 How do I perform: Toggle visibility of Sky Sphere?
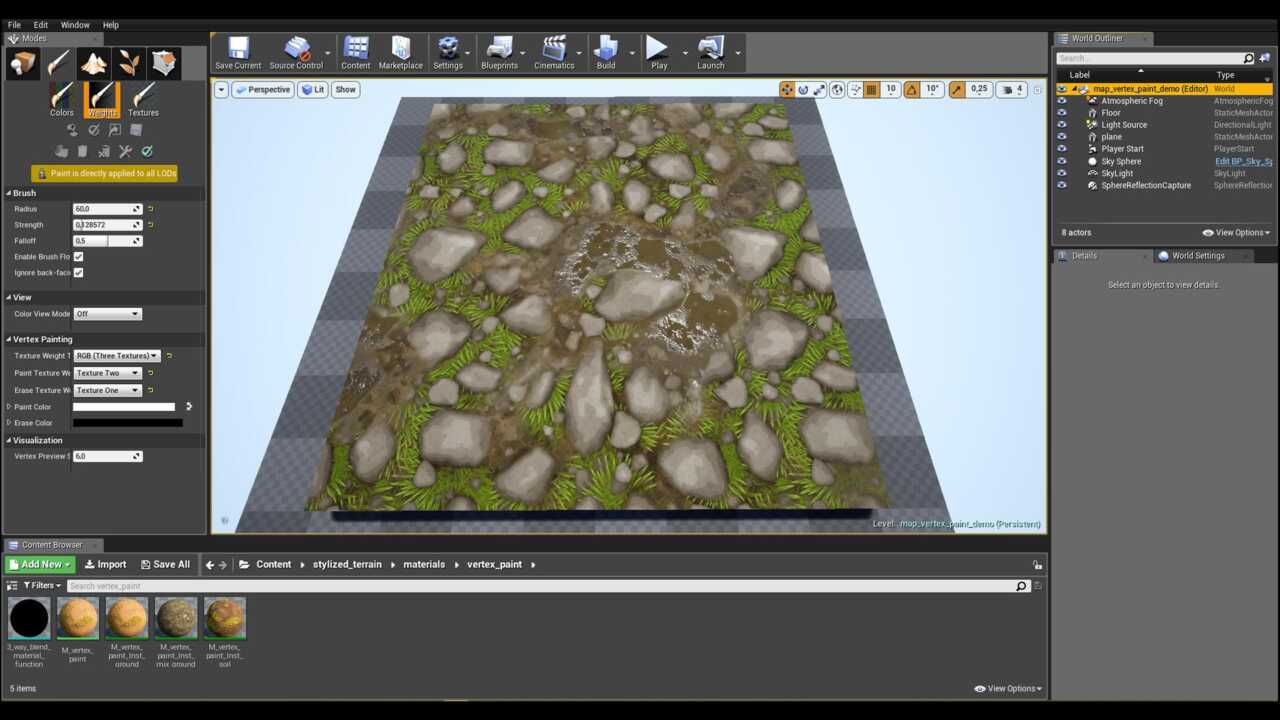pyautogui.click(x=1062, y=161)
